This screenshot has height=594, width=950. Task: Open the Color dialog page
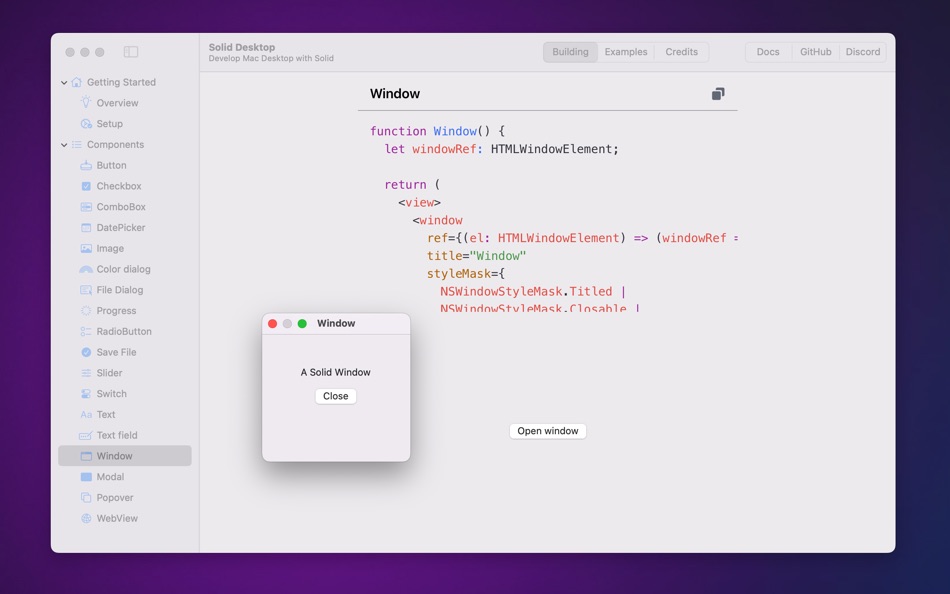(125, 269)
